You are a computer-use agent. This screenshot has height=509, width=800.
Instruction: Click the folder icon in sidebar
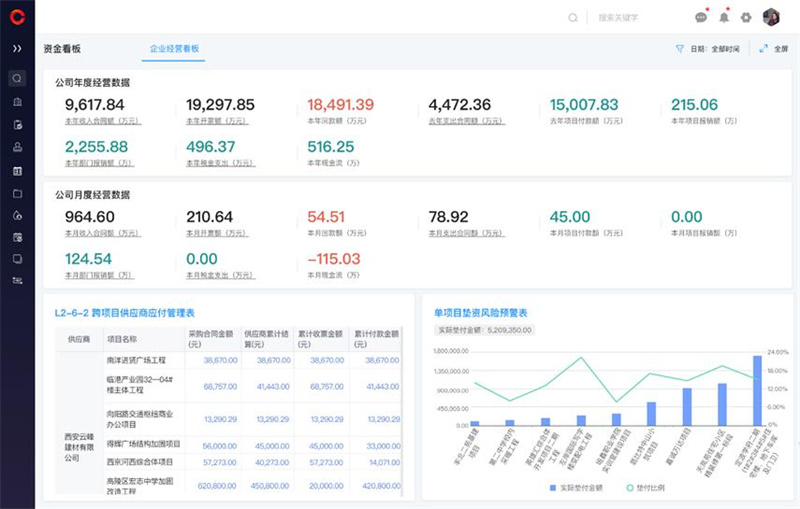[17, 193]
